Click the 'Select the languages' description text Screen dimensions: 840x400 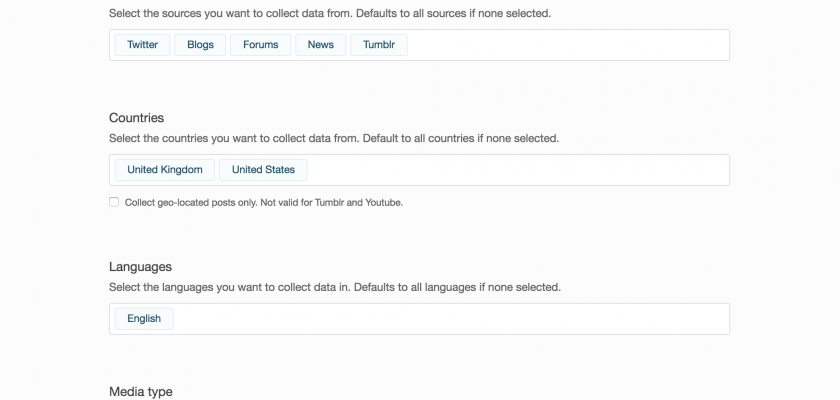[334, 287]
